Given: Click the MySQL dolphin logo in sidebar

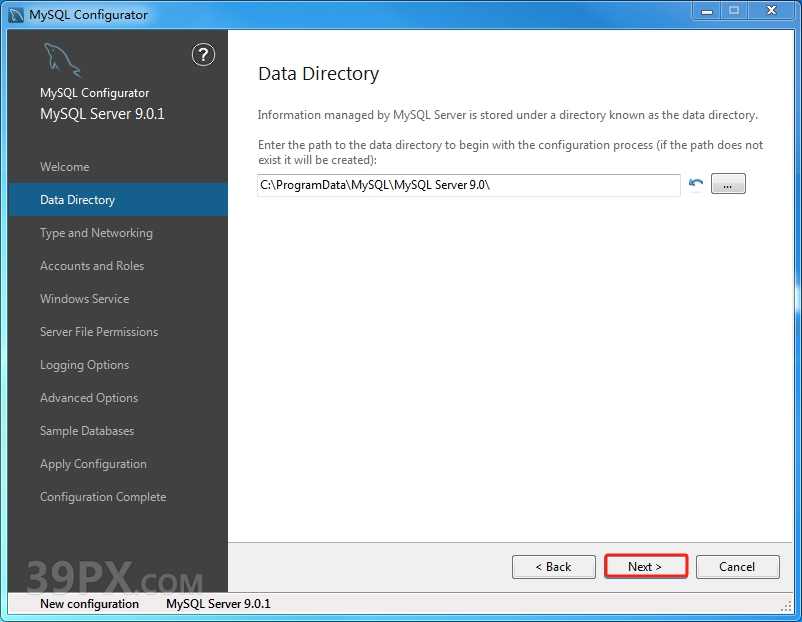Looking at the screenshot, I should click(62, 62).
